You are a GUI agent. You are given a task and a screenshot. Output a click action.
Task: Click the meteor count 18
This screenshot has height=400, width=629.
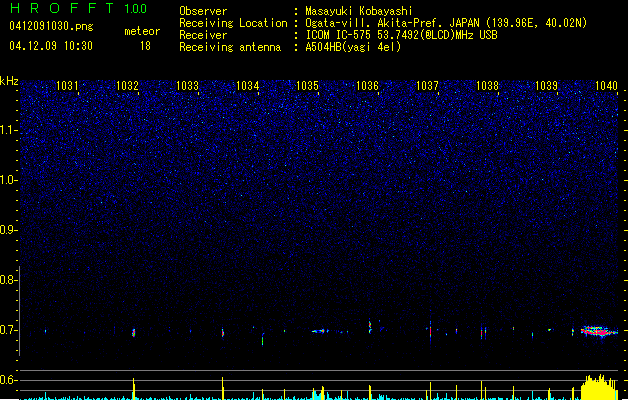tap(145, 46)
